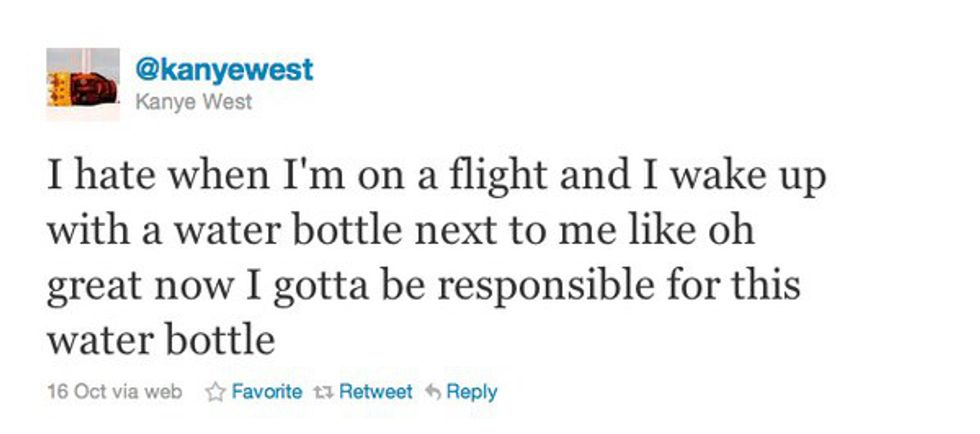980x434 pixels.
Task: Click the word web in tweet source
Action: click(x=163, y=392)
